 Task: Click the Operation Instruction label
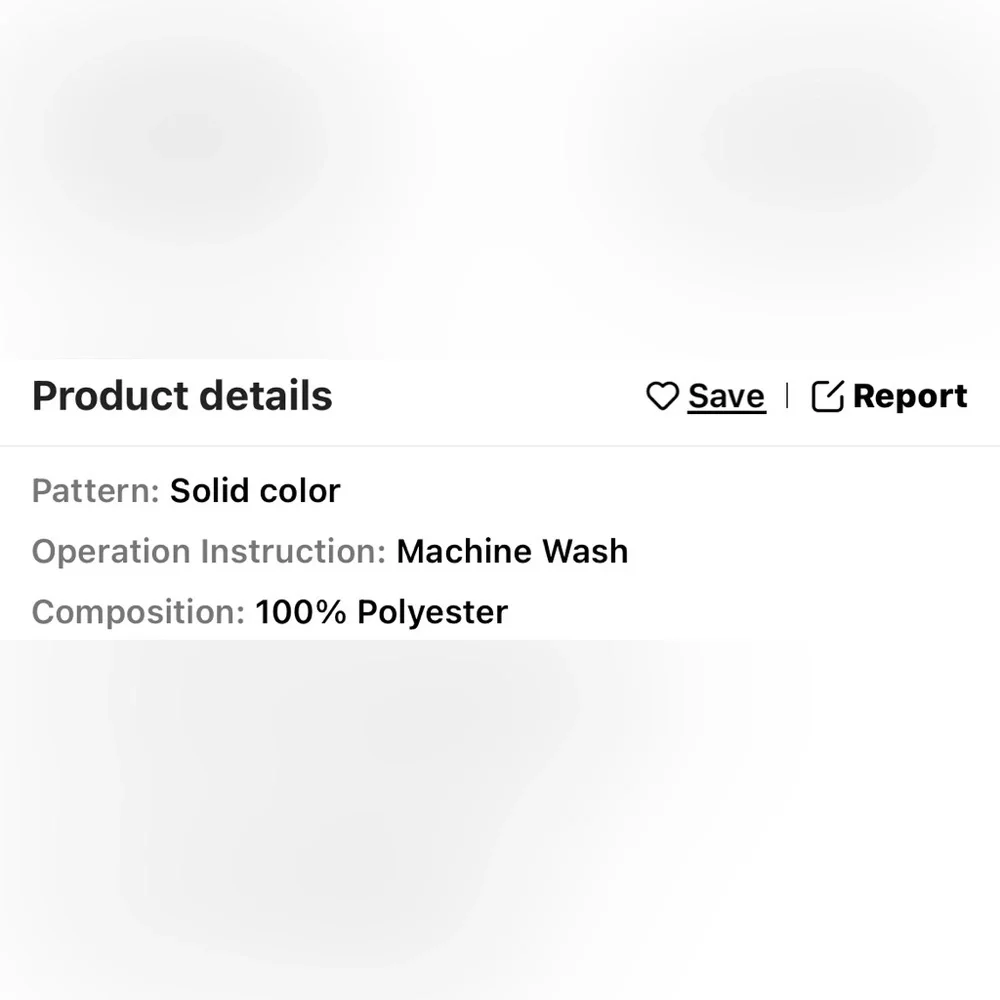coord(209,551)
